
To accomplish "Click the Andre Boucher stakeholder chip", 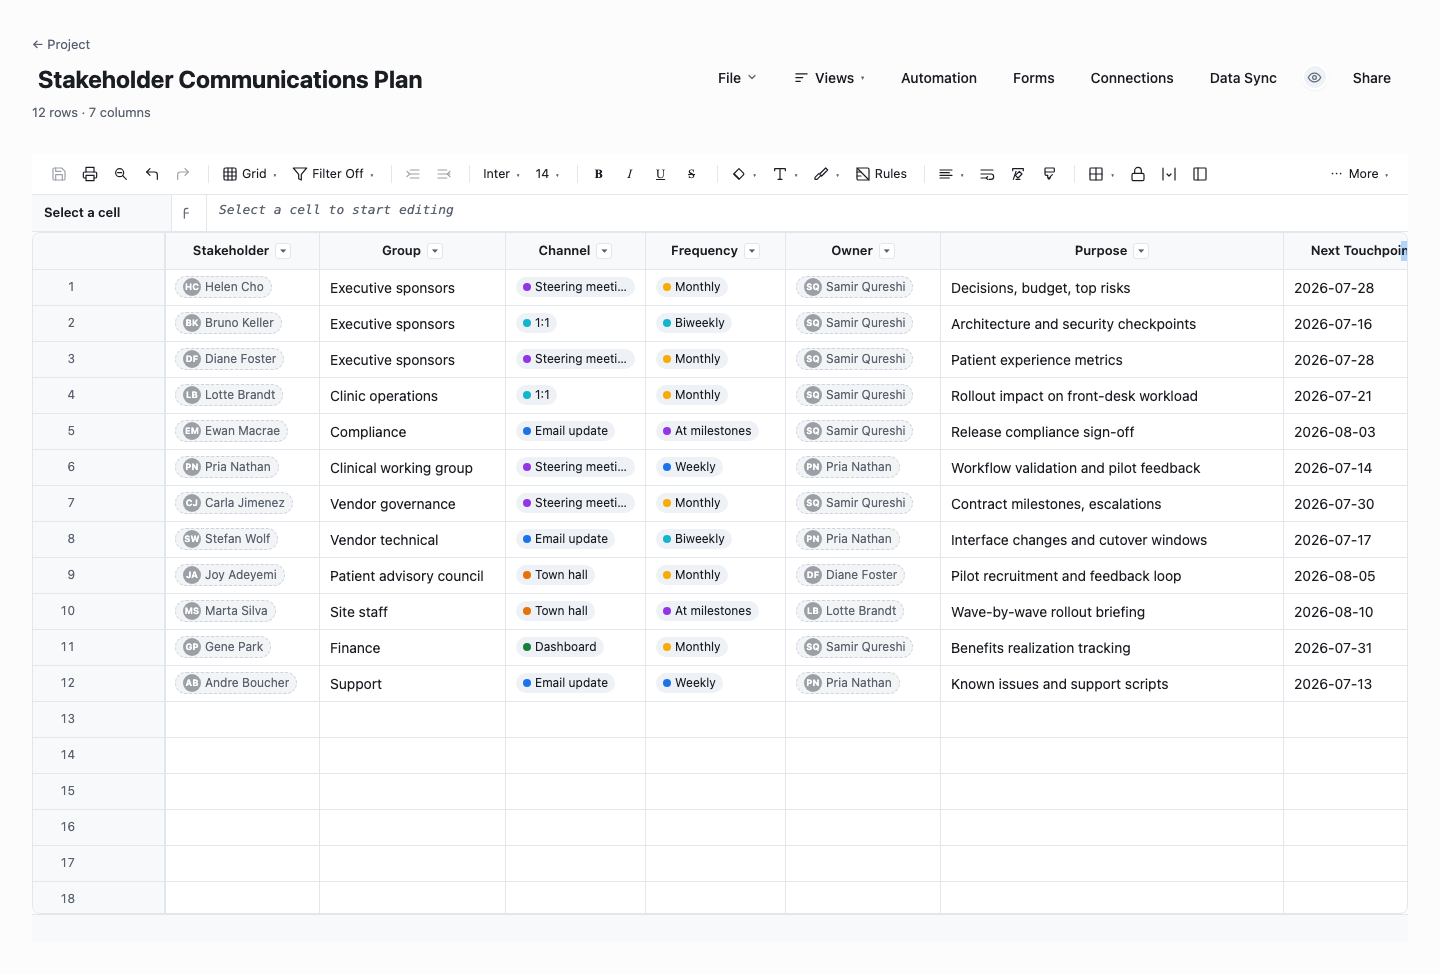I will tap(236, 683).
